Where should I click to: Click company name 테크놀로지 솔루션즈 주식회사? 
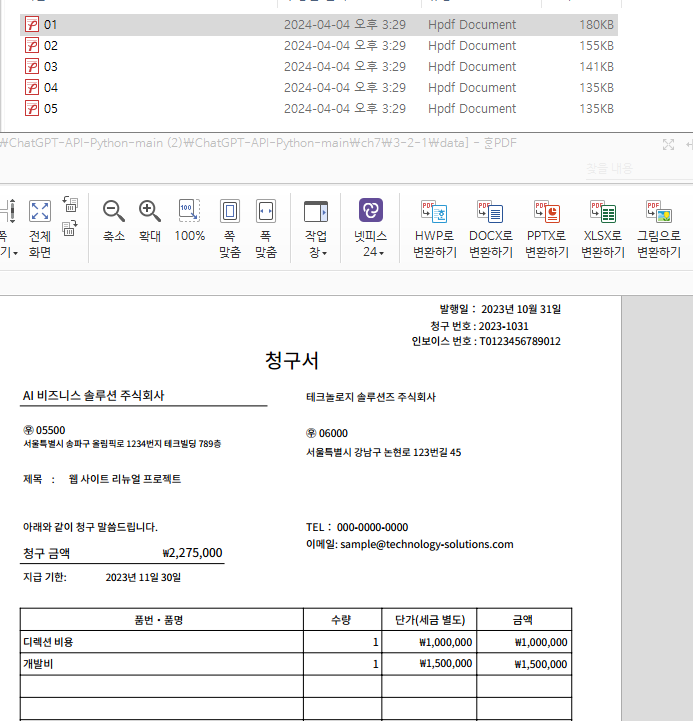tap(371, 397)
